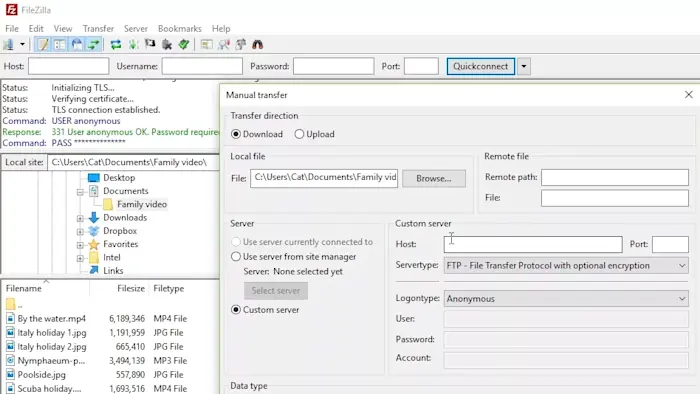Click the Quickconnect Password field

[x=333, y=66]
